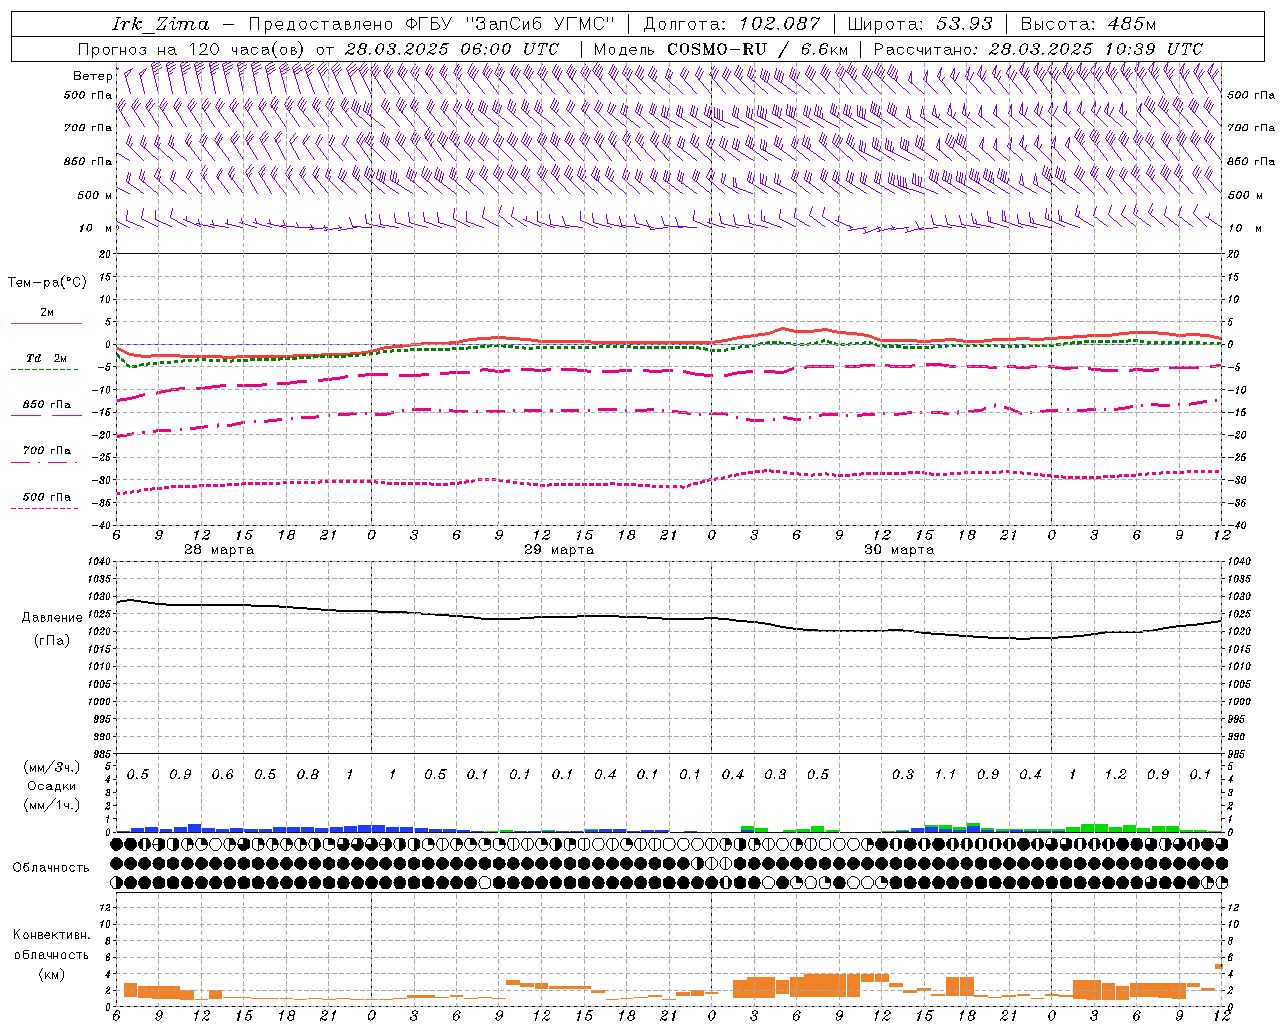Click the (мм/3ч.) units label
The height and width of the screenshot is (1024, 1280).
(52, 767)
